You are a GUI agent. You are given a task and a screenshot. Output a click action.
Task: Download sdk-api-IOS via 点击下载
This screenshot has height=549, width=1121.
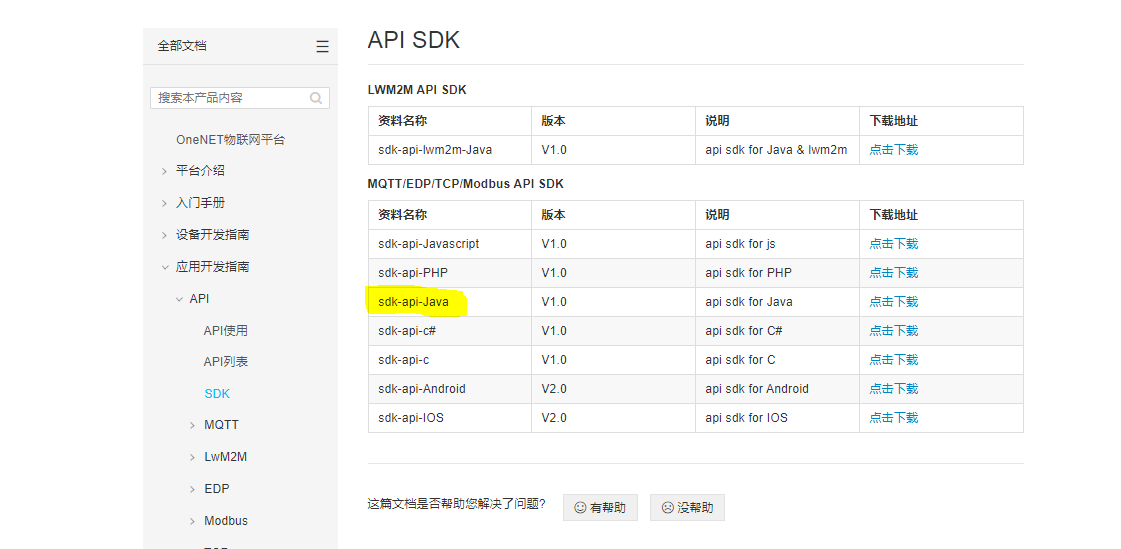[x=894, y=417]
